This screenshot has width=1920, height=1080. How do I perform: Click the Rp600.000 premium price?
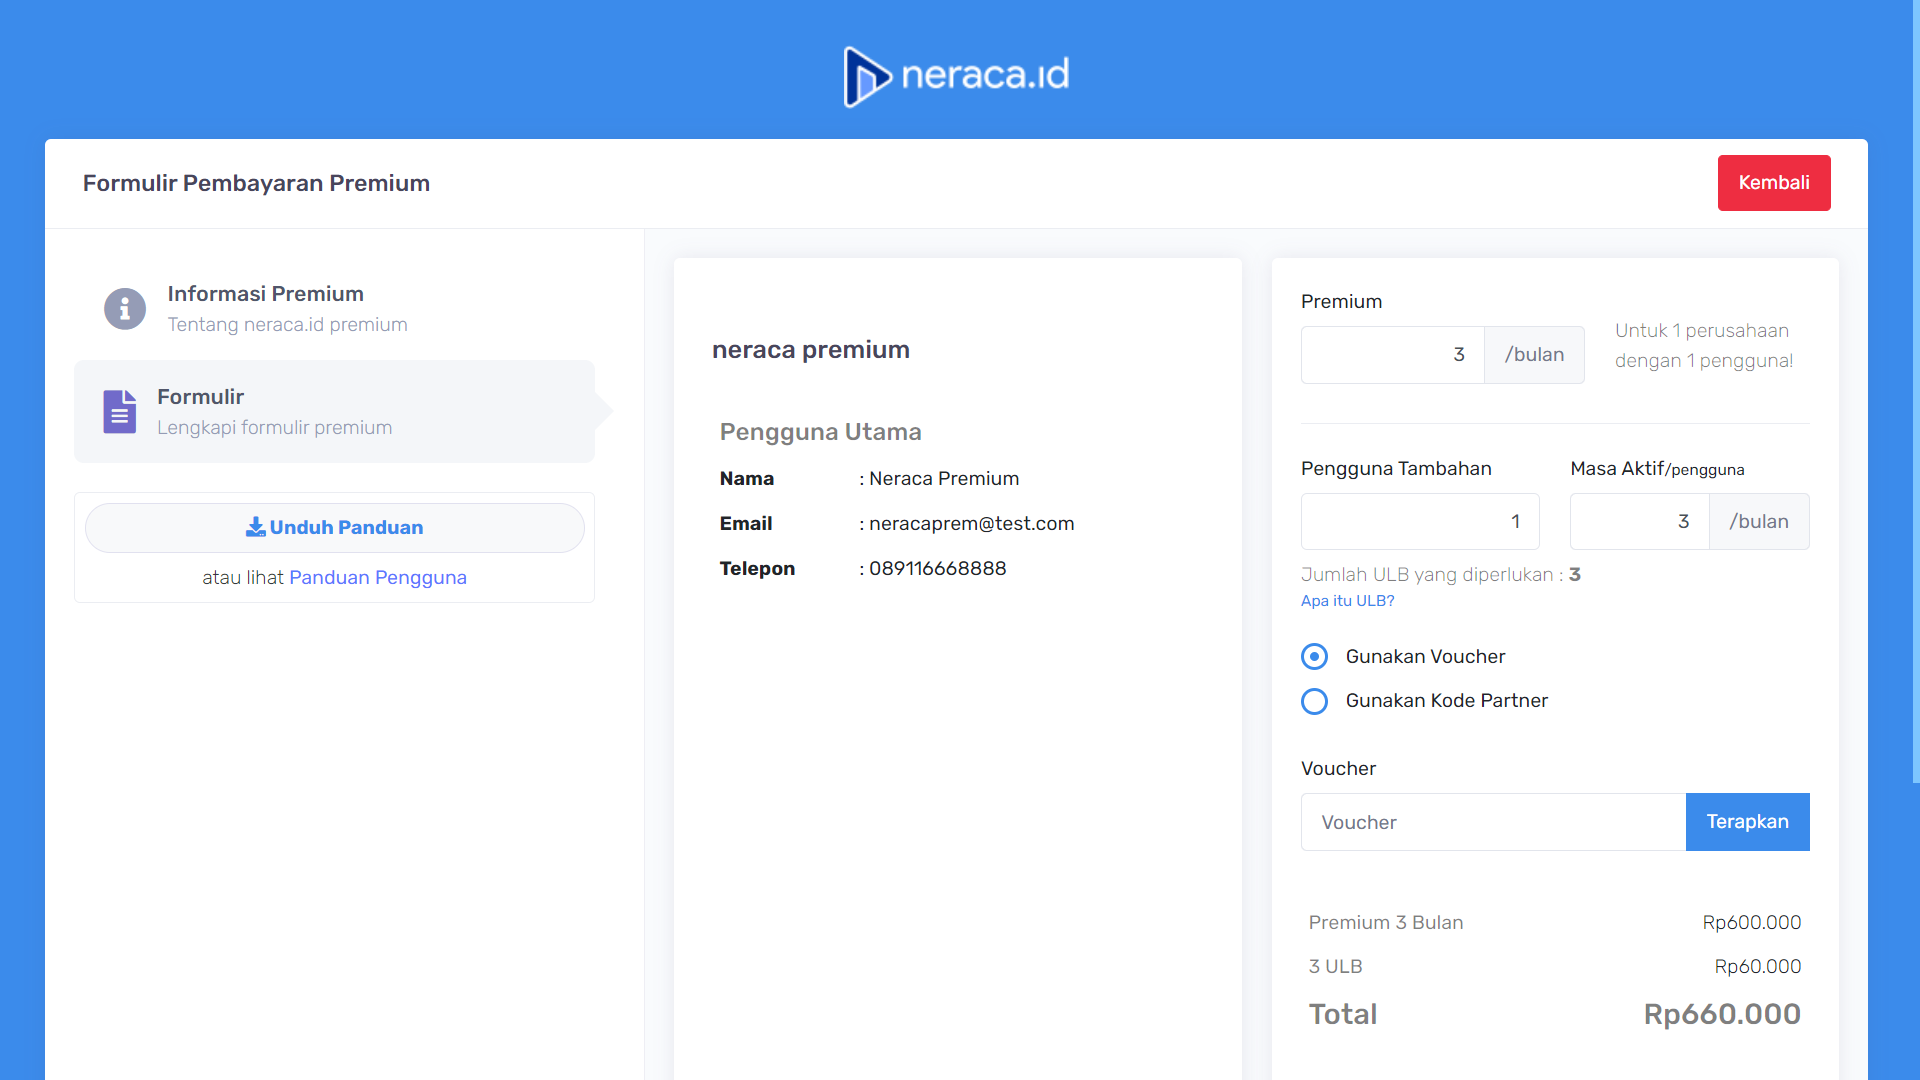[x=1752, y=923]
